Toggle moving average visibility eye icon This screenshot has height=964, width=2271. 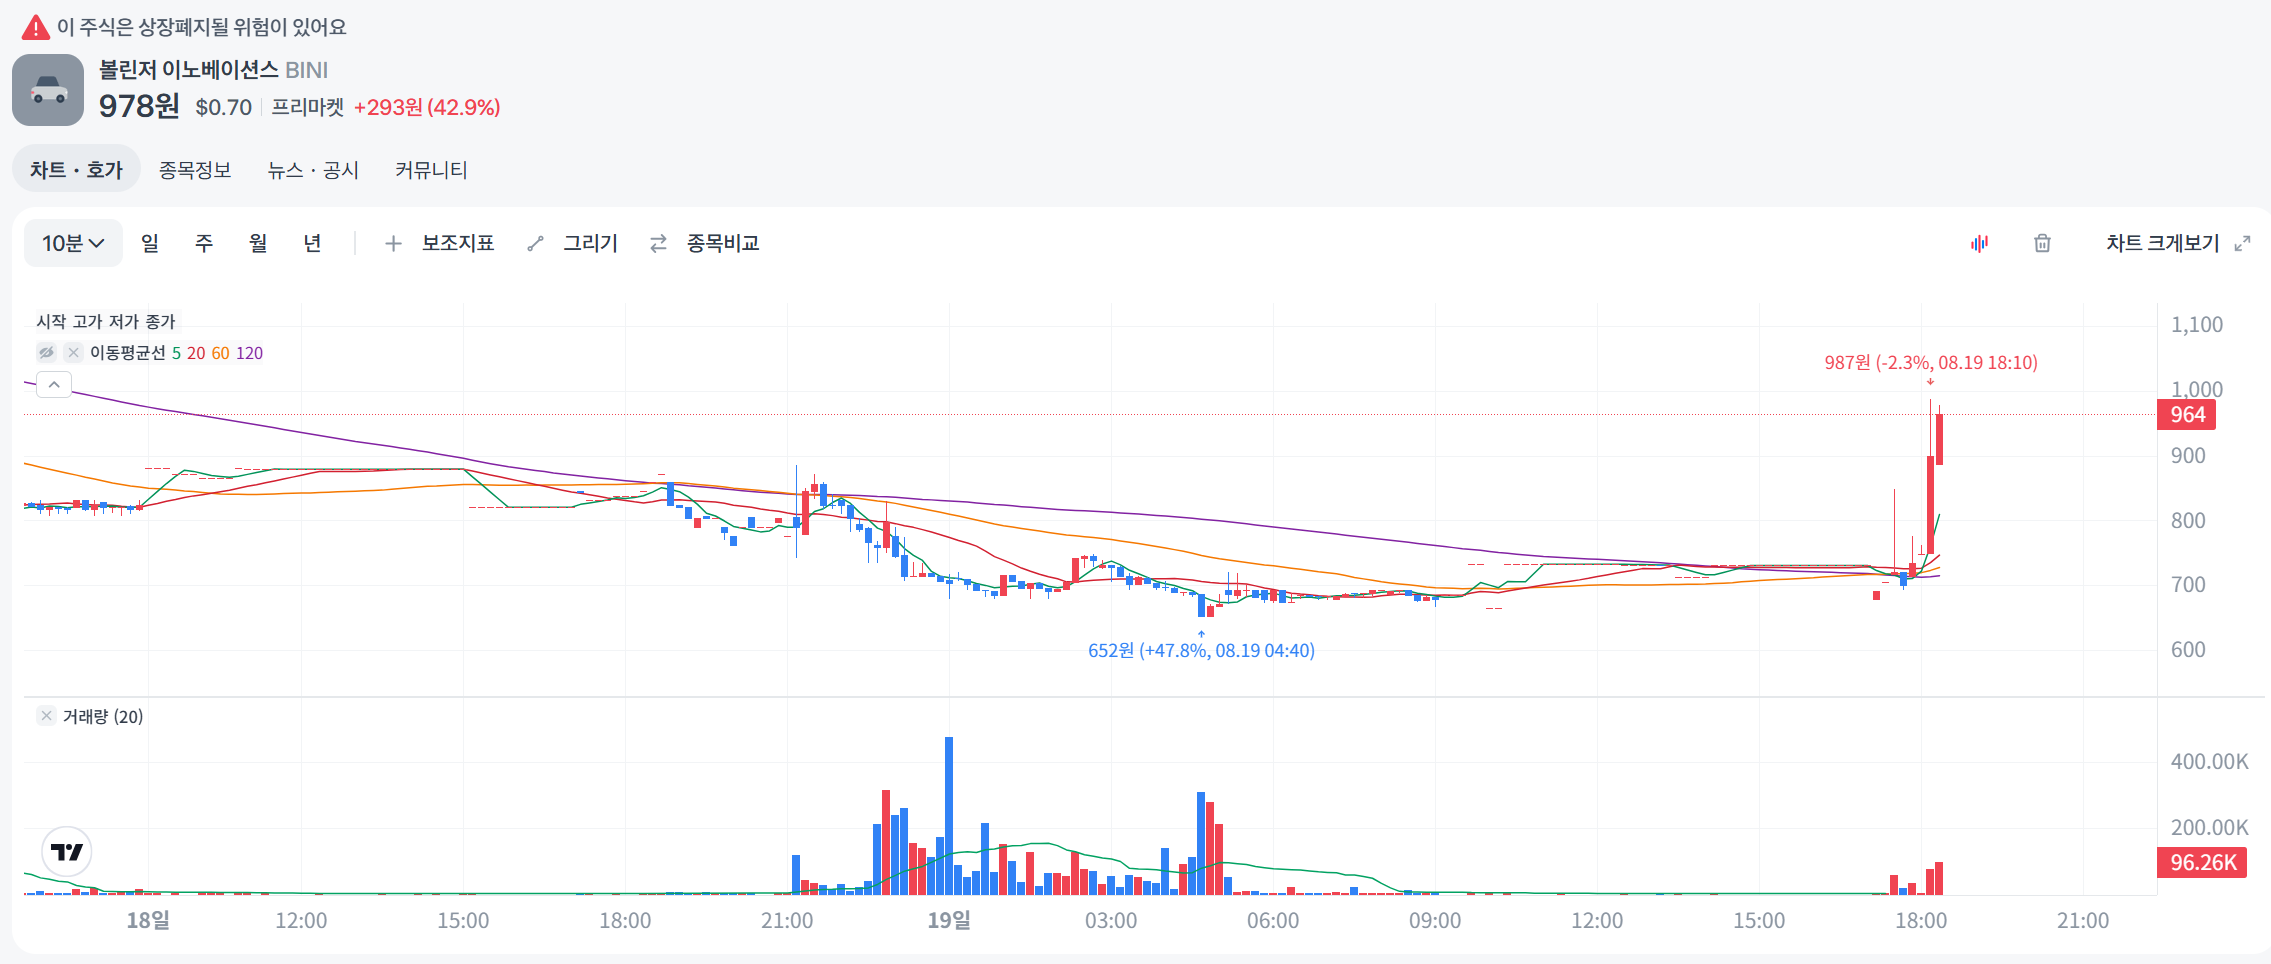point(46,352)
